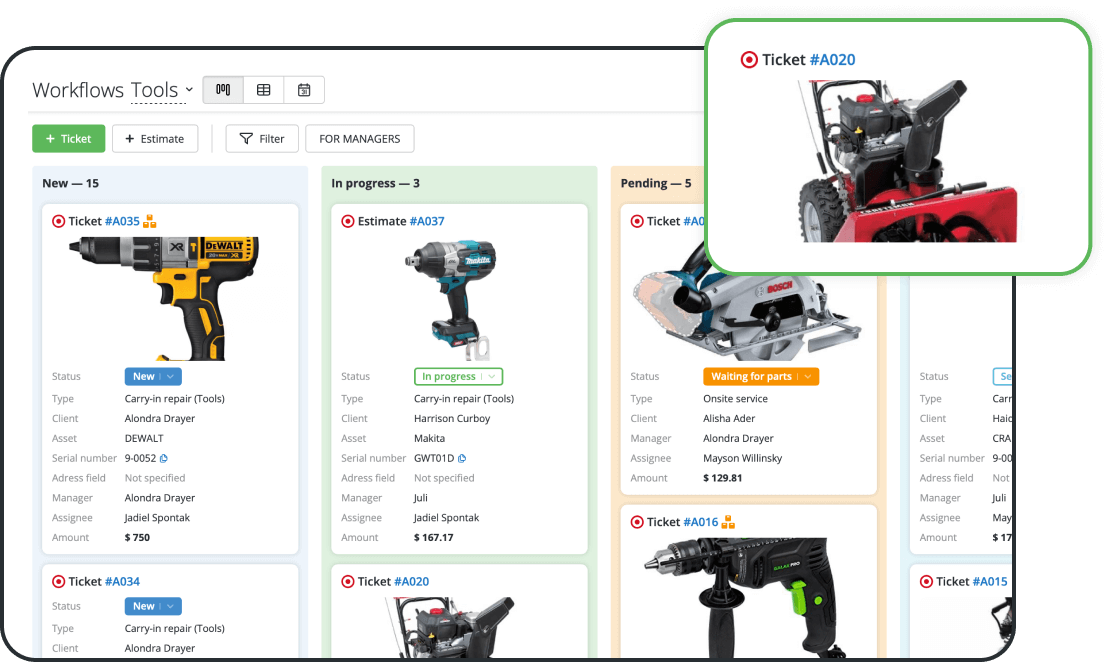The height and width of the screenshot is (662, 1109).
Task: Switch to the FOR MANAGERS tab
Action: point(359,138)
